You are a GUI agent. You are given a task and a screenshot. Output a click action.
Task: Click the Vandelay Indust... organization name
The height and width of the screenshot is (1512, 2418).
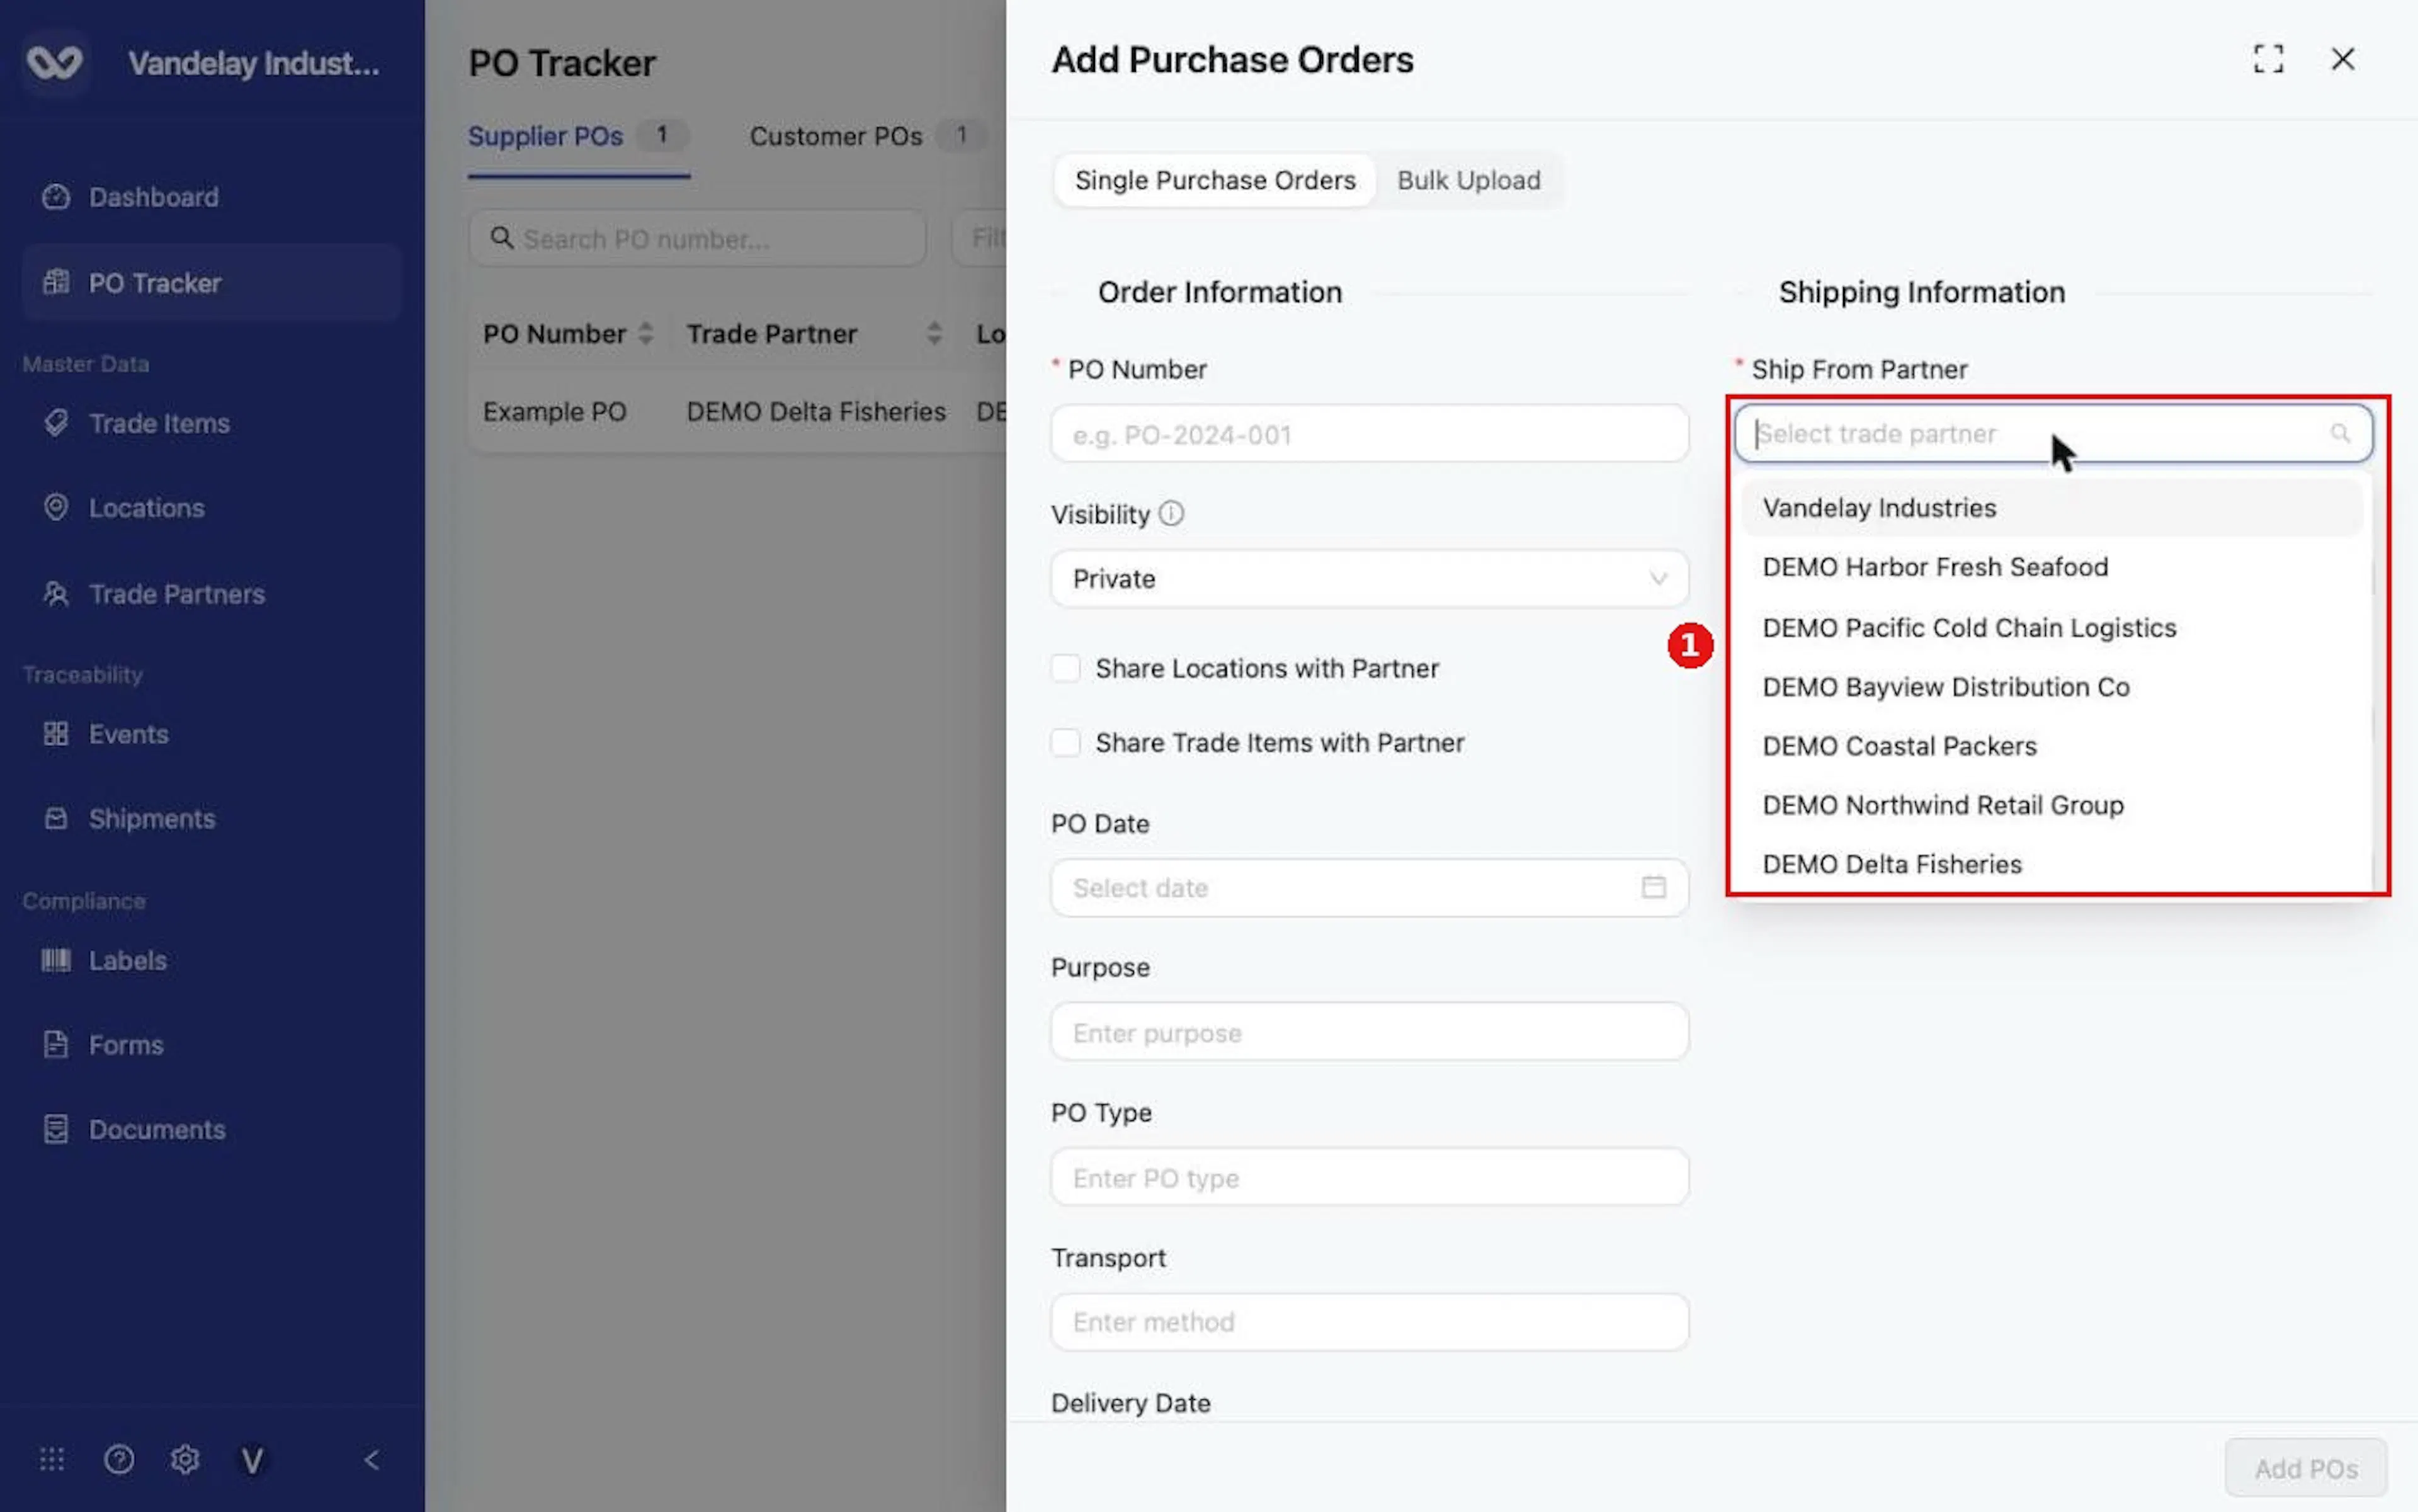coord(254,63)
